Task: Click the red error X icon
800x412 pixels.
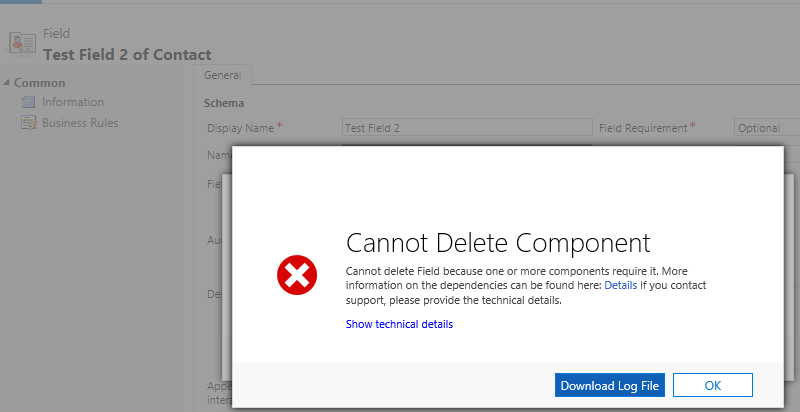Action: (x=297, y=275)
